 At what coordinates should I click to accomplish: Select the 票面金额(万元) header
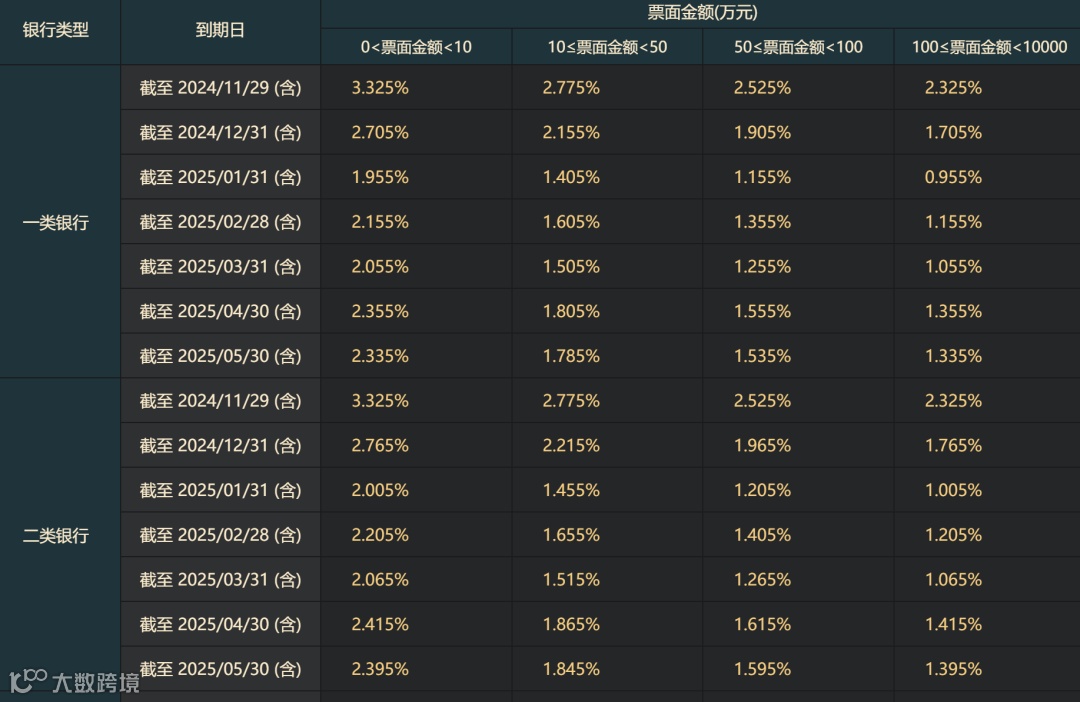[701, 13]
